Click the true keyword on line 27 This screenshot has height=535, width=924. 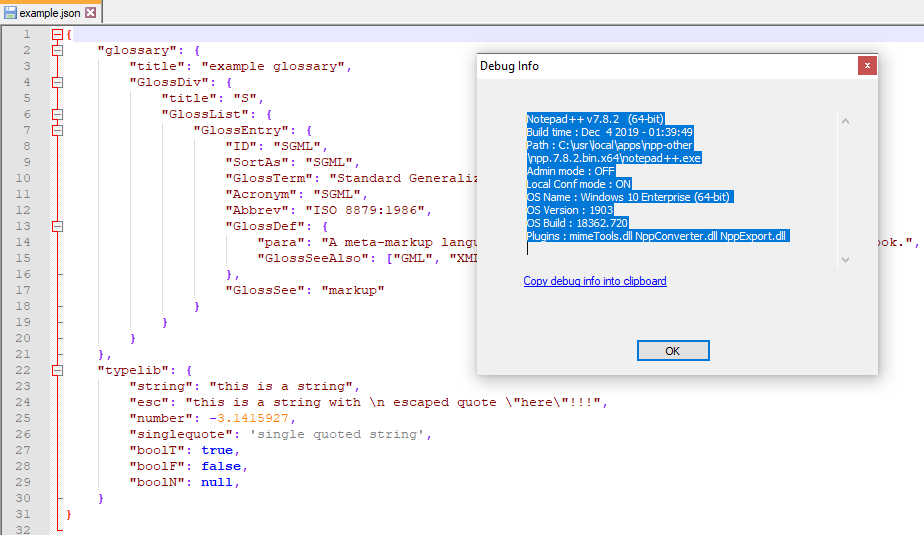click(x=217, y=450)
